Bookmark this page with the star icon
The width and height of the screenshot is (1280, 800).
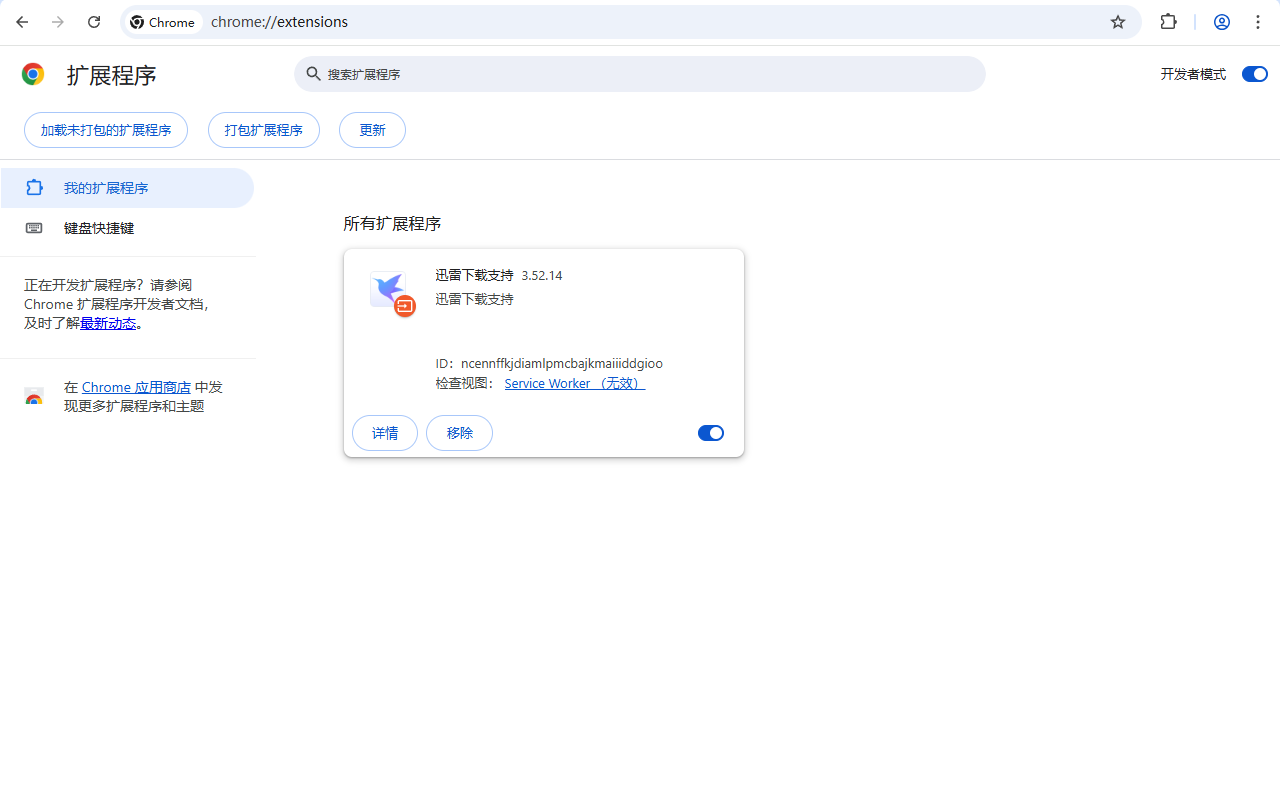pyautogui.click(x=1118, y=22)
